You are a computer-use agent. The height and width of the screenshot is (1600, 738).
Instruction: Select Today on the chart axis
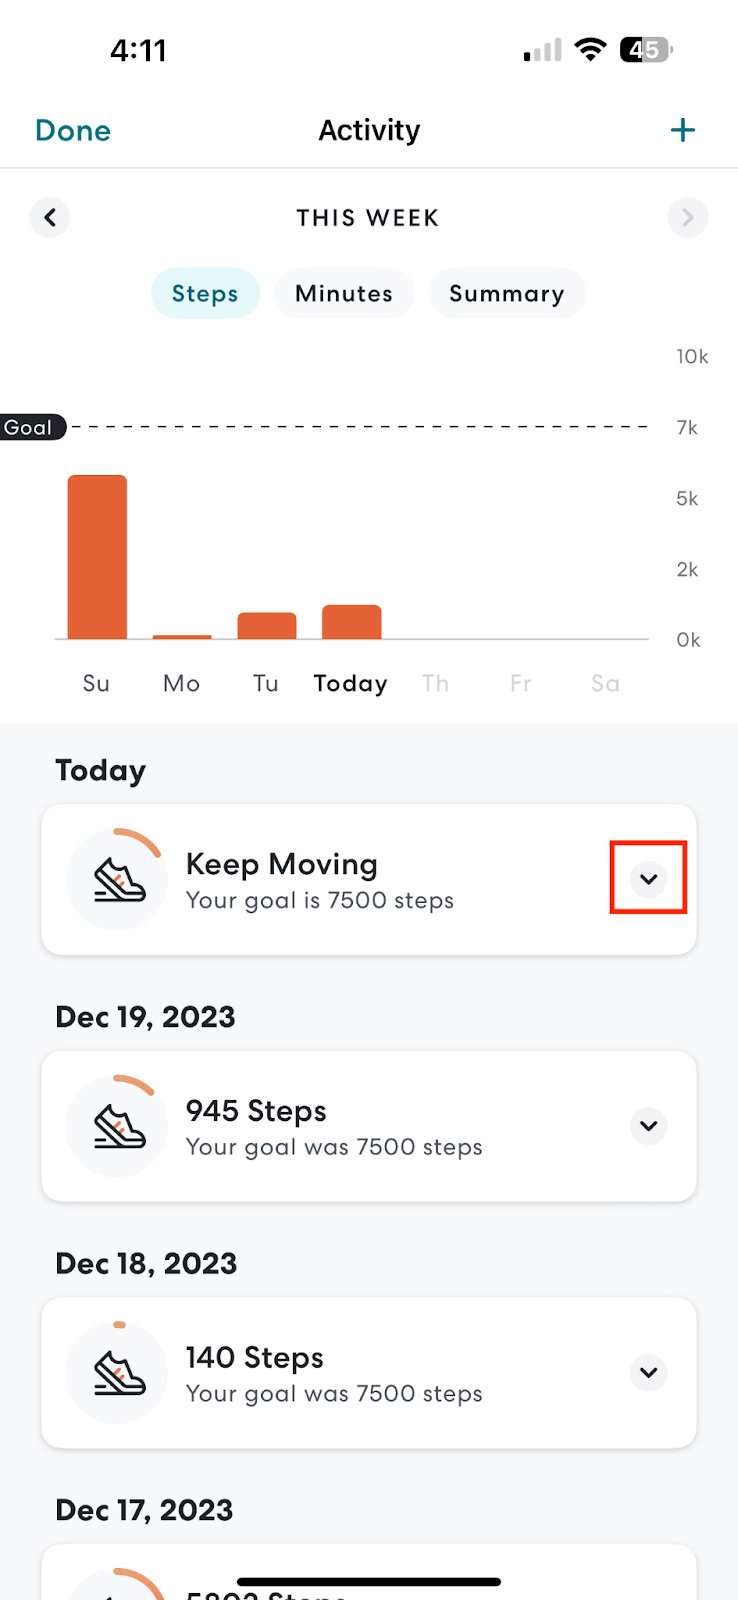(x=350, y=683)
